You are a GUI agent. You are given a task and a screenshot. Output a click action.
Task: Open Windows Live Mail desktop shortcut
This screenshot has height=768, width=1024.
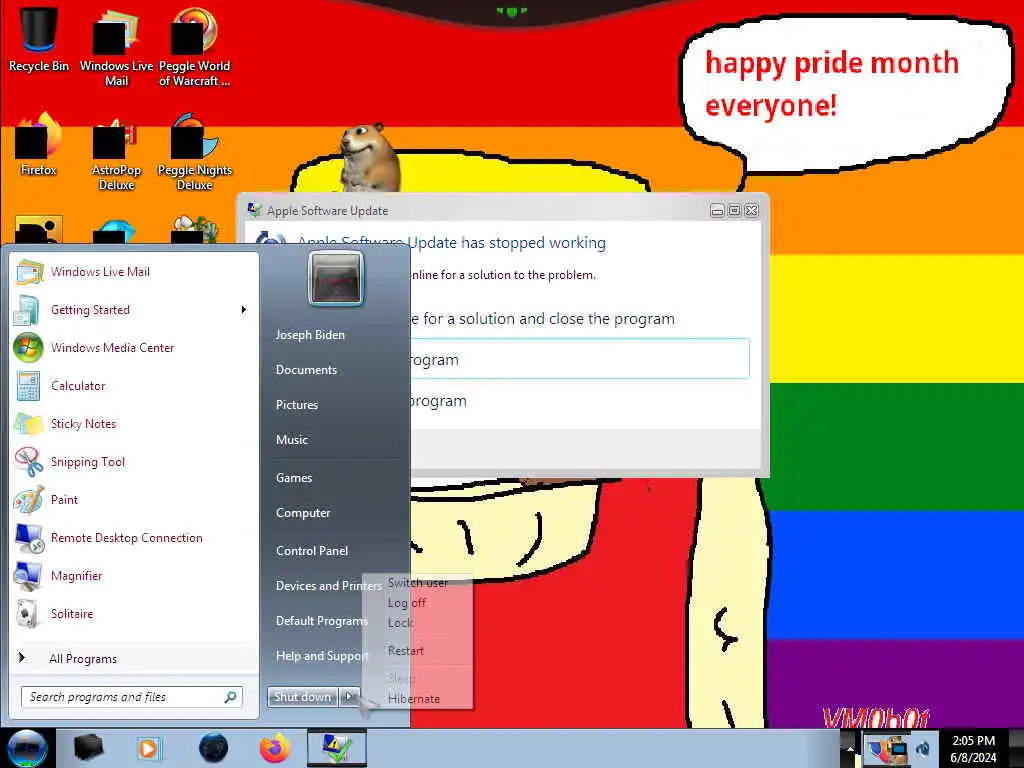point(116,47)
